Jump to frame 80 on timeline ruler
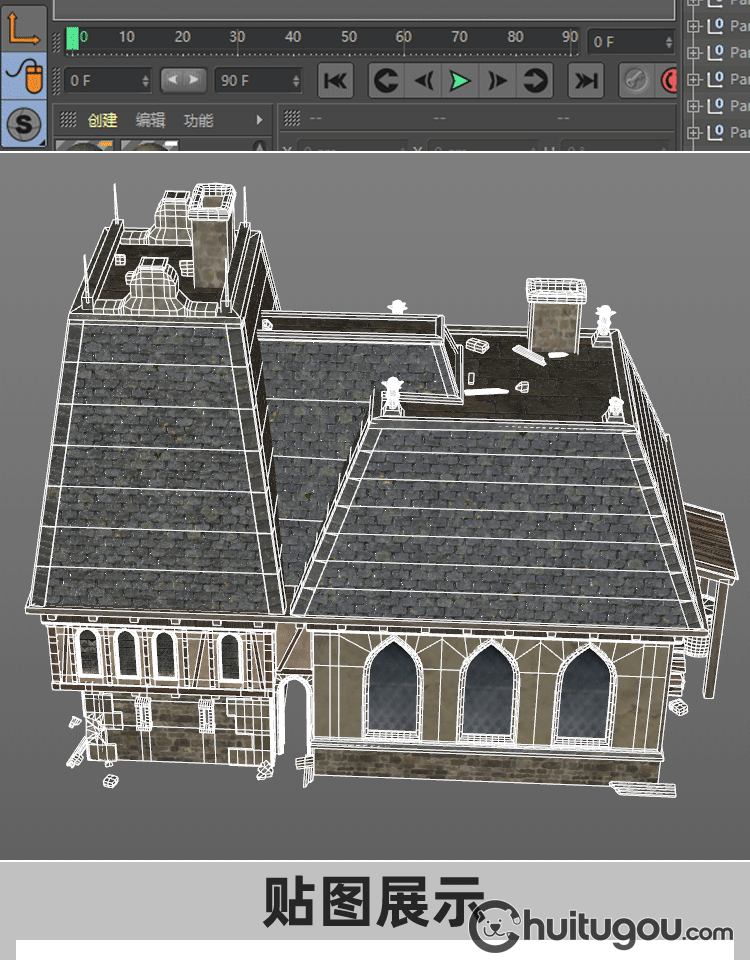The image size is (750, 960). (516, 37)
